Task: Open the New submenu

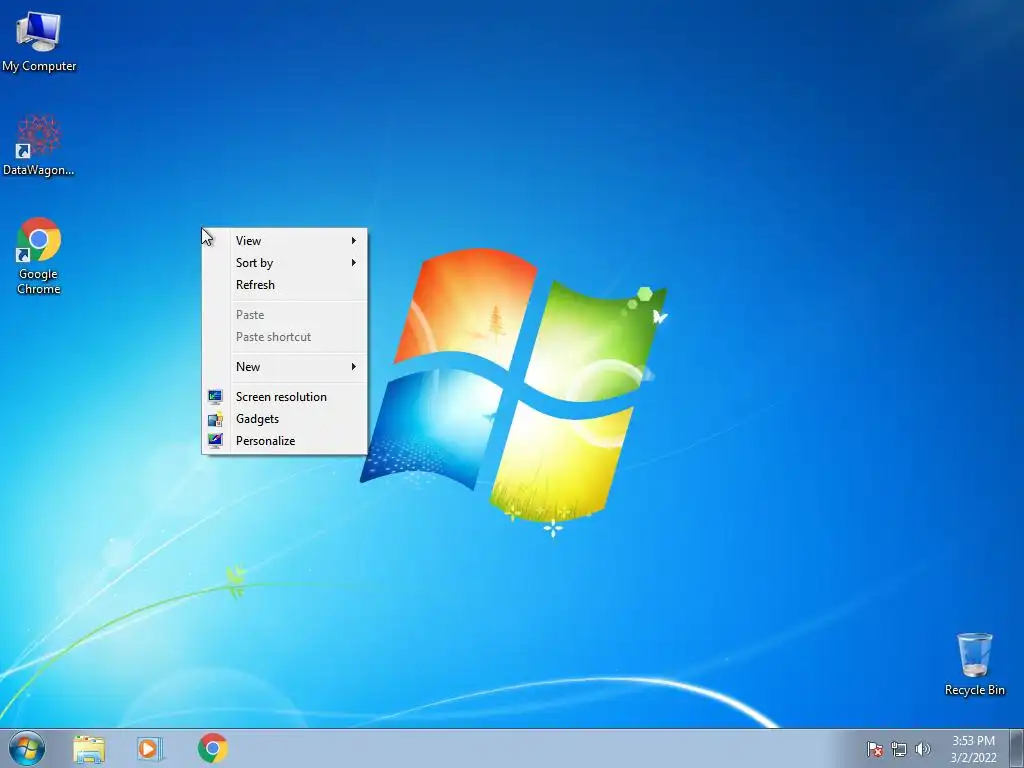Action: (284, 366)
